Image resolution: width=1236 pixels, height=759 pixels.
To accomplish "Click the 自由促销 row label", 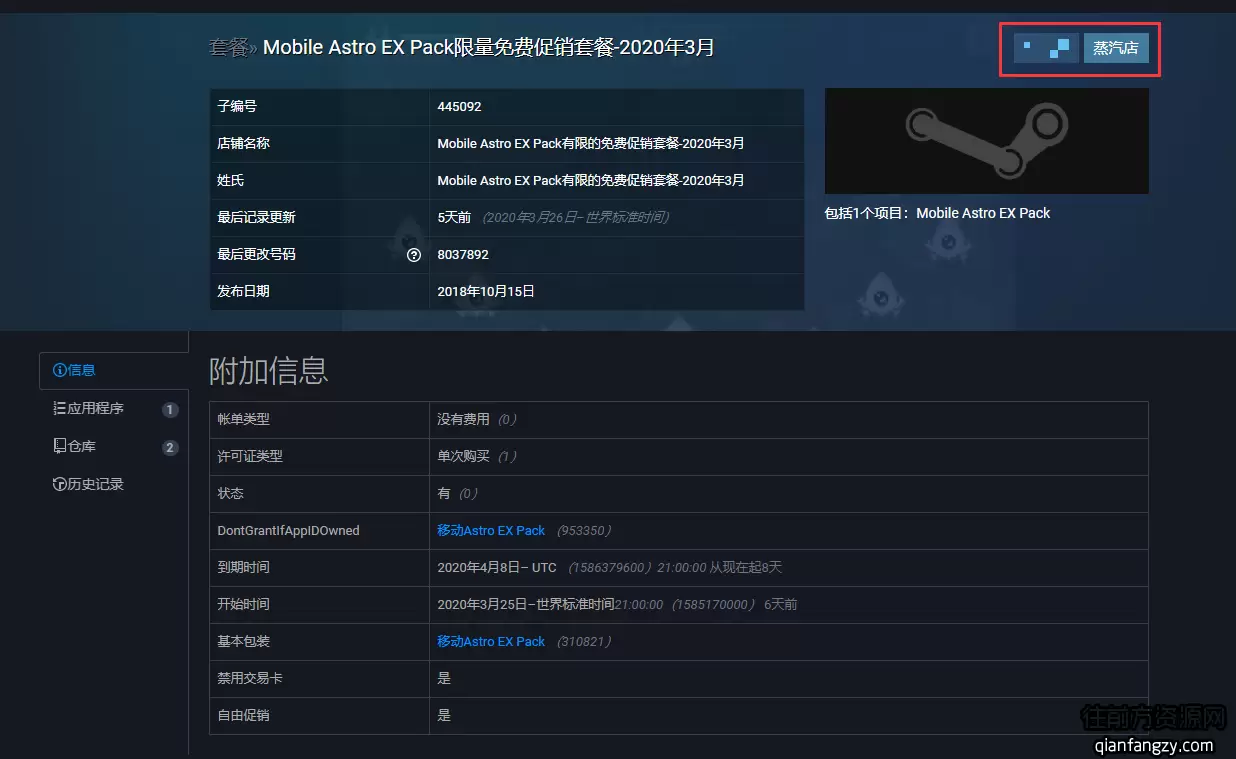I will 243,715.
